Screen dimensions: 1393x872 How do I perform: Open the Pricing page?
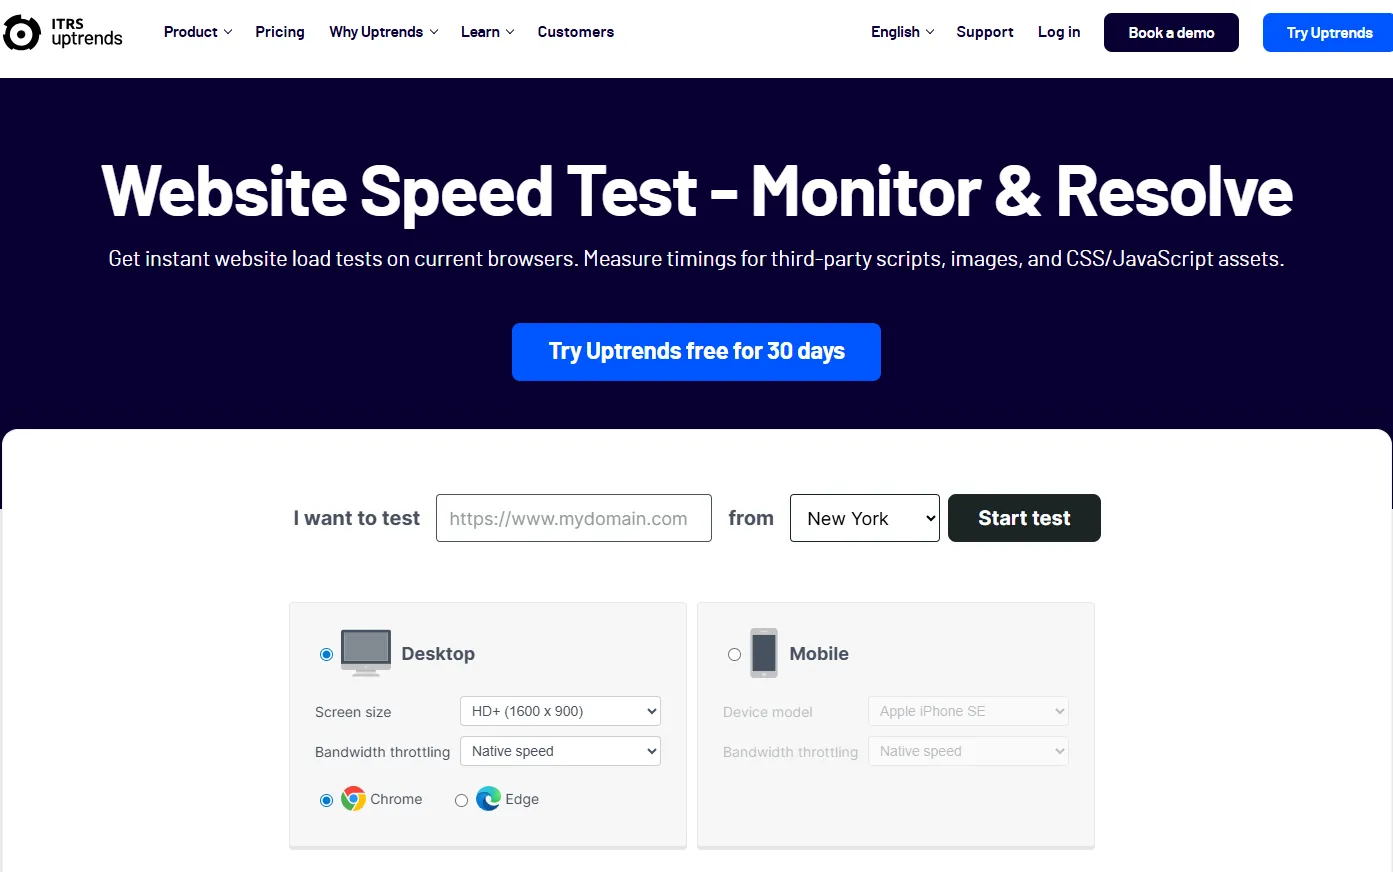coord(279,32)
